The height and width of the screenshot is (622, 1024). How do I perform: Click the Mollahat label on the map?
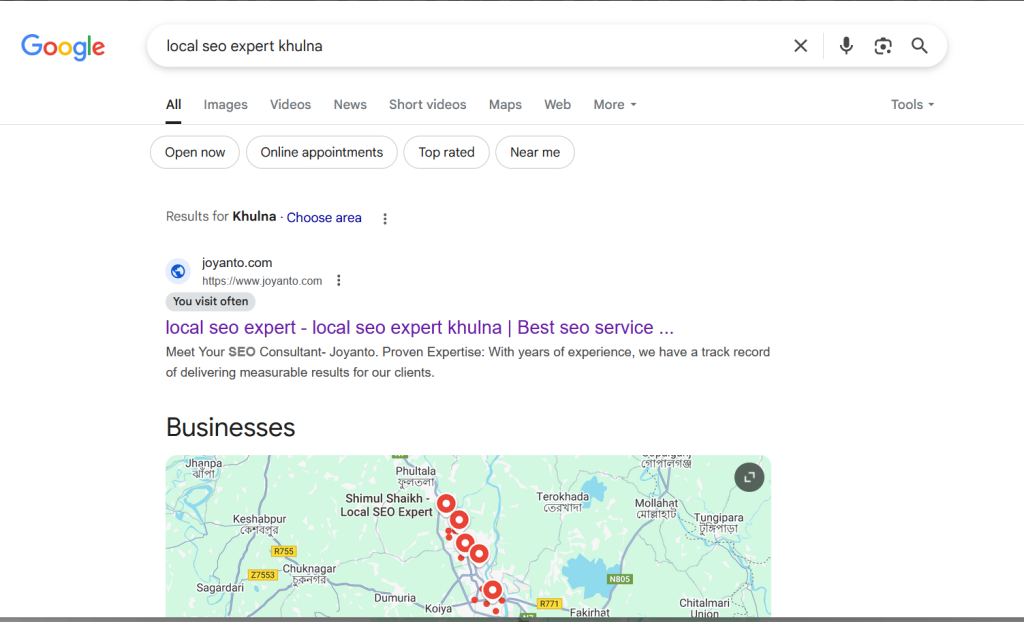(656, 508)
